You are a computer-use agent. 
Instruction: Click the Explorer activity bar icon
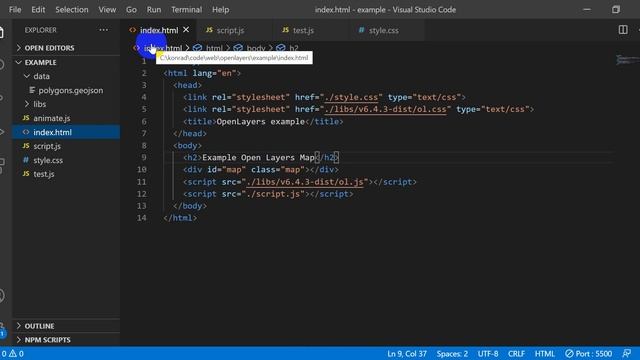pyautogui.click(x=2, y=32)
